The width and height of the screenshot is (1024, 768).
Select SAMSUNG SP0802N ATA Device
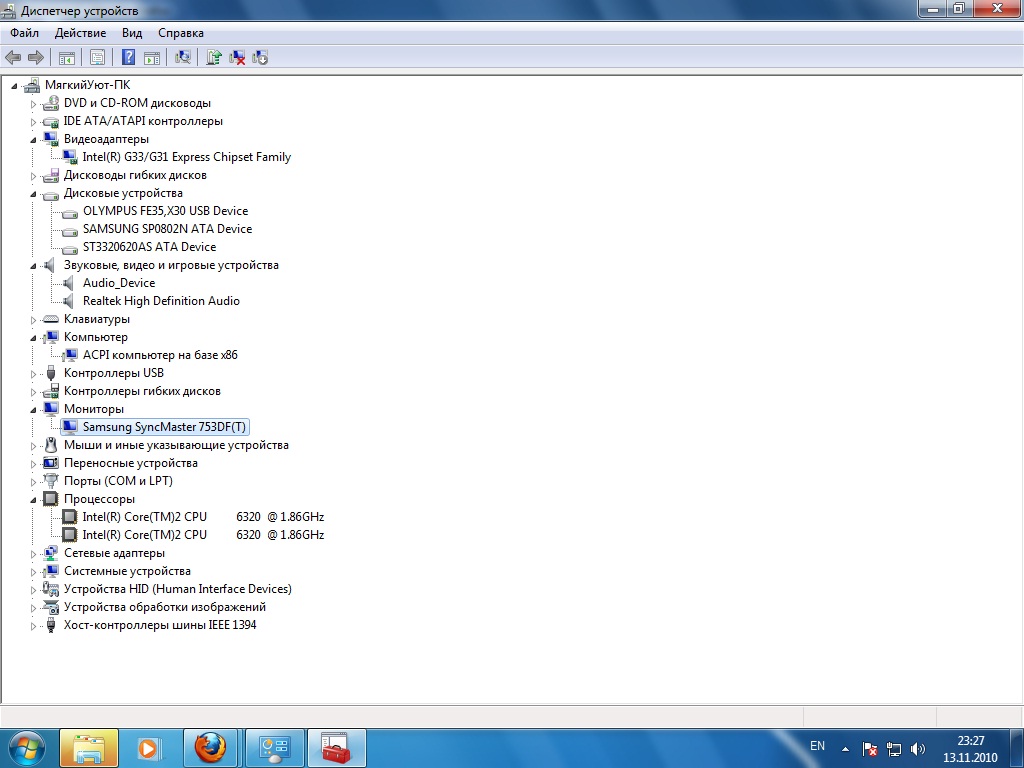[x=167, y=229]
